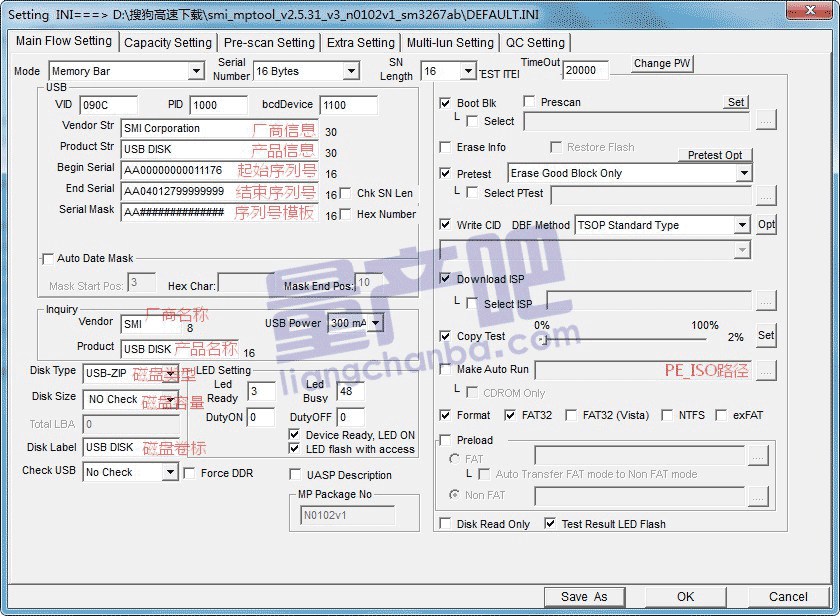Click the PID input field

coord(219,105)
